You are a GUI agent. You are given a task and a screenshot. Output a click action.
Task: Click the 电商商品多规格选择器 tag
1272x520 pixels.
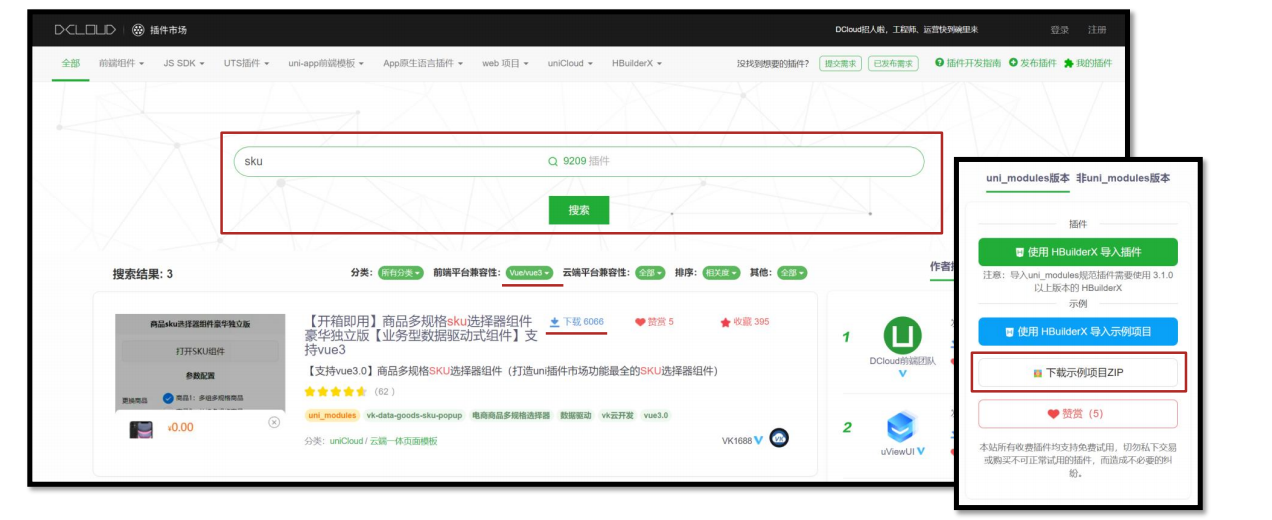512,415
